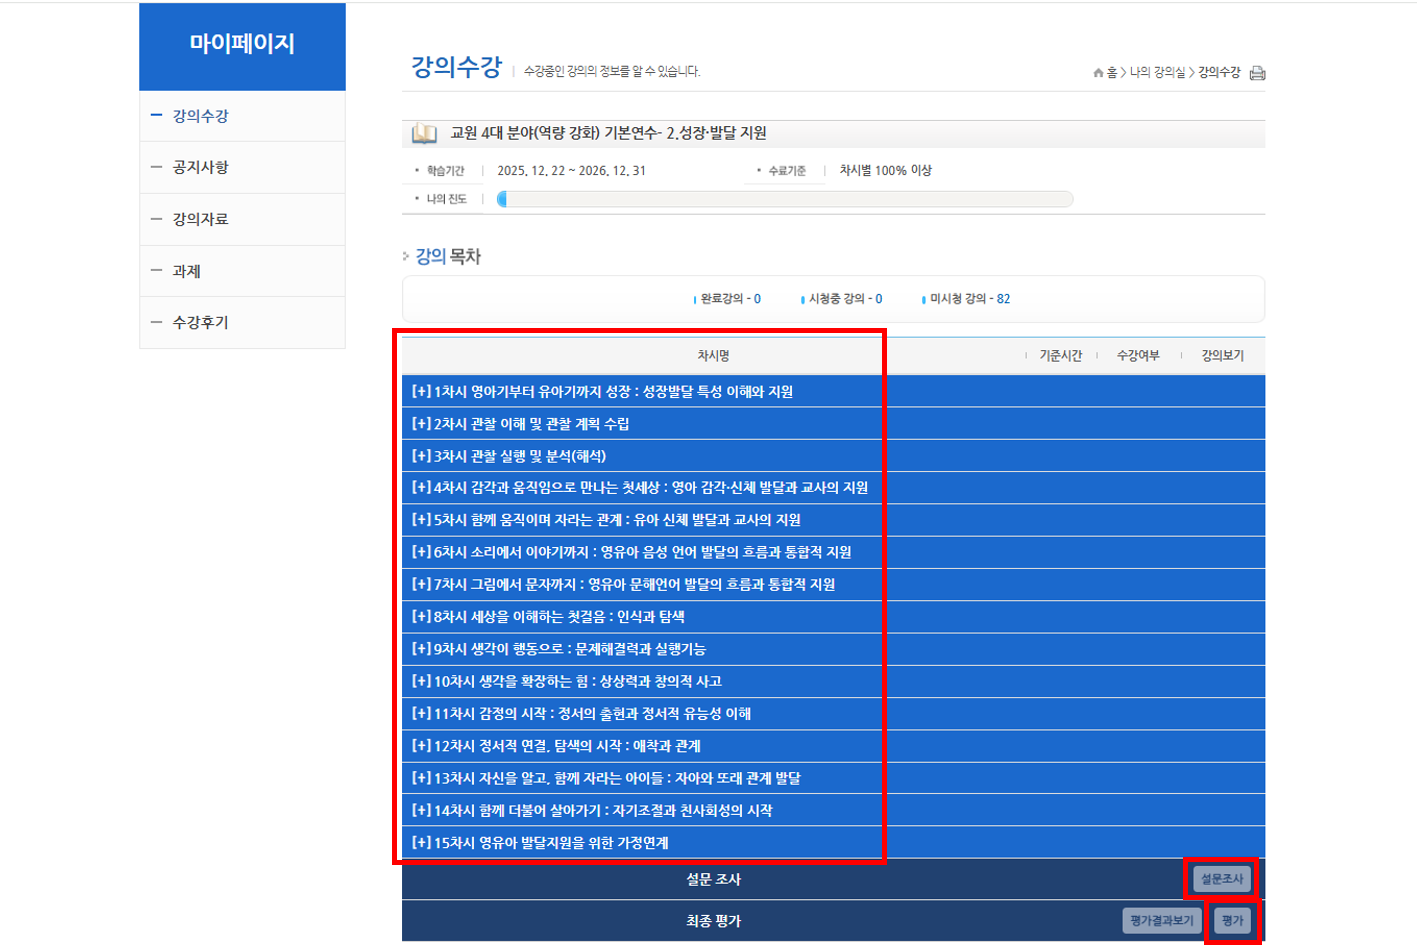The image size is (1417, 946).
Task: Expand 6차시 소리에서 이야기까지 lesson
Action: 631,552
